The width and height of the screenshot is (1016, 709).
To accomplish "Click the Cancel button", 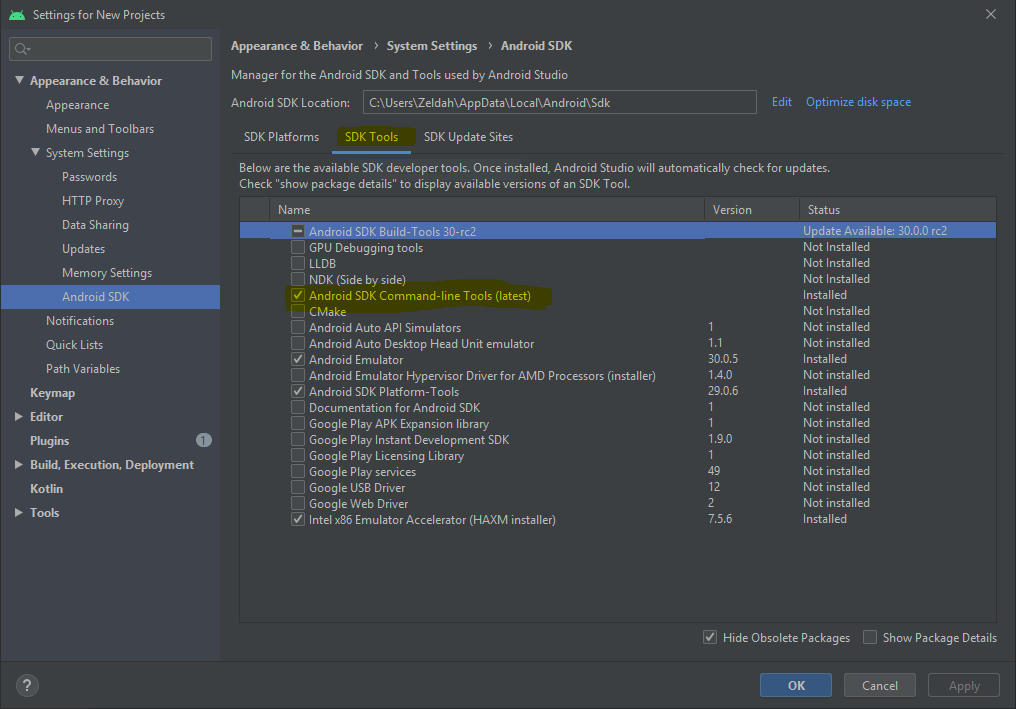I will [x=880, y=685].
